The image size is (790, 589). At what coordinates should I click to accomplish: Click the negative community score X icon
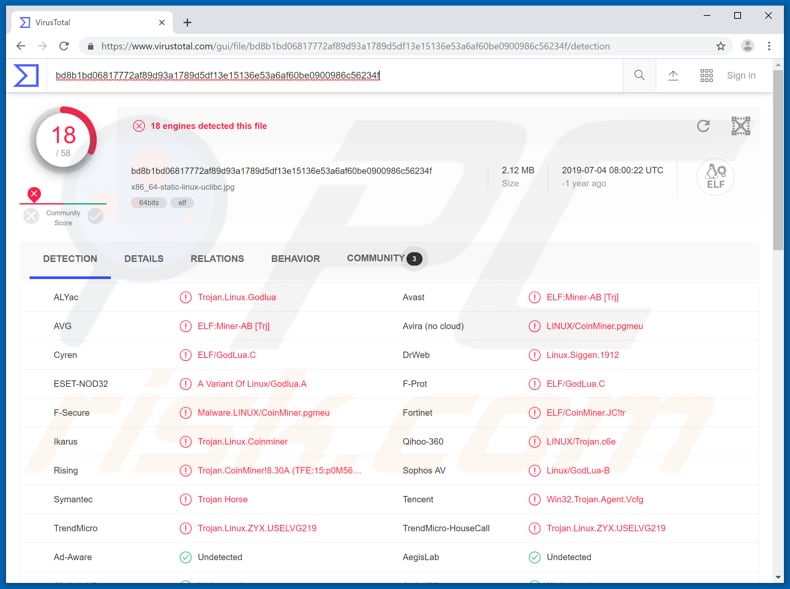click(31, 216)
